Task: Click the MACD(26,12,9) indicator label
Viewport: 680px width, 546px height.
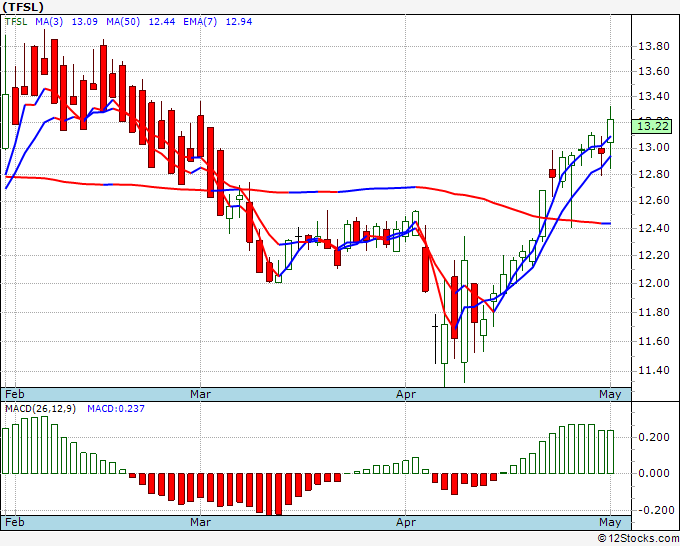Action: point(40,409)
